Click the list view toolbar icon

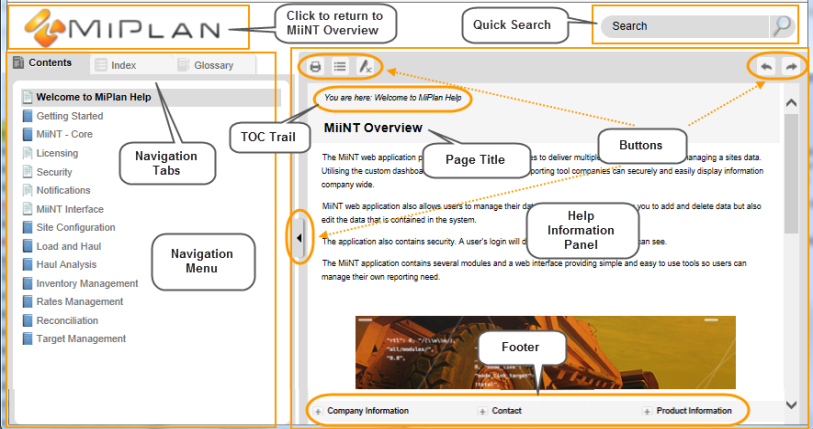[x=340, y=66]
